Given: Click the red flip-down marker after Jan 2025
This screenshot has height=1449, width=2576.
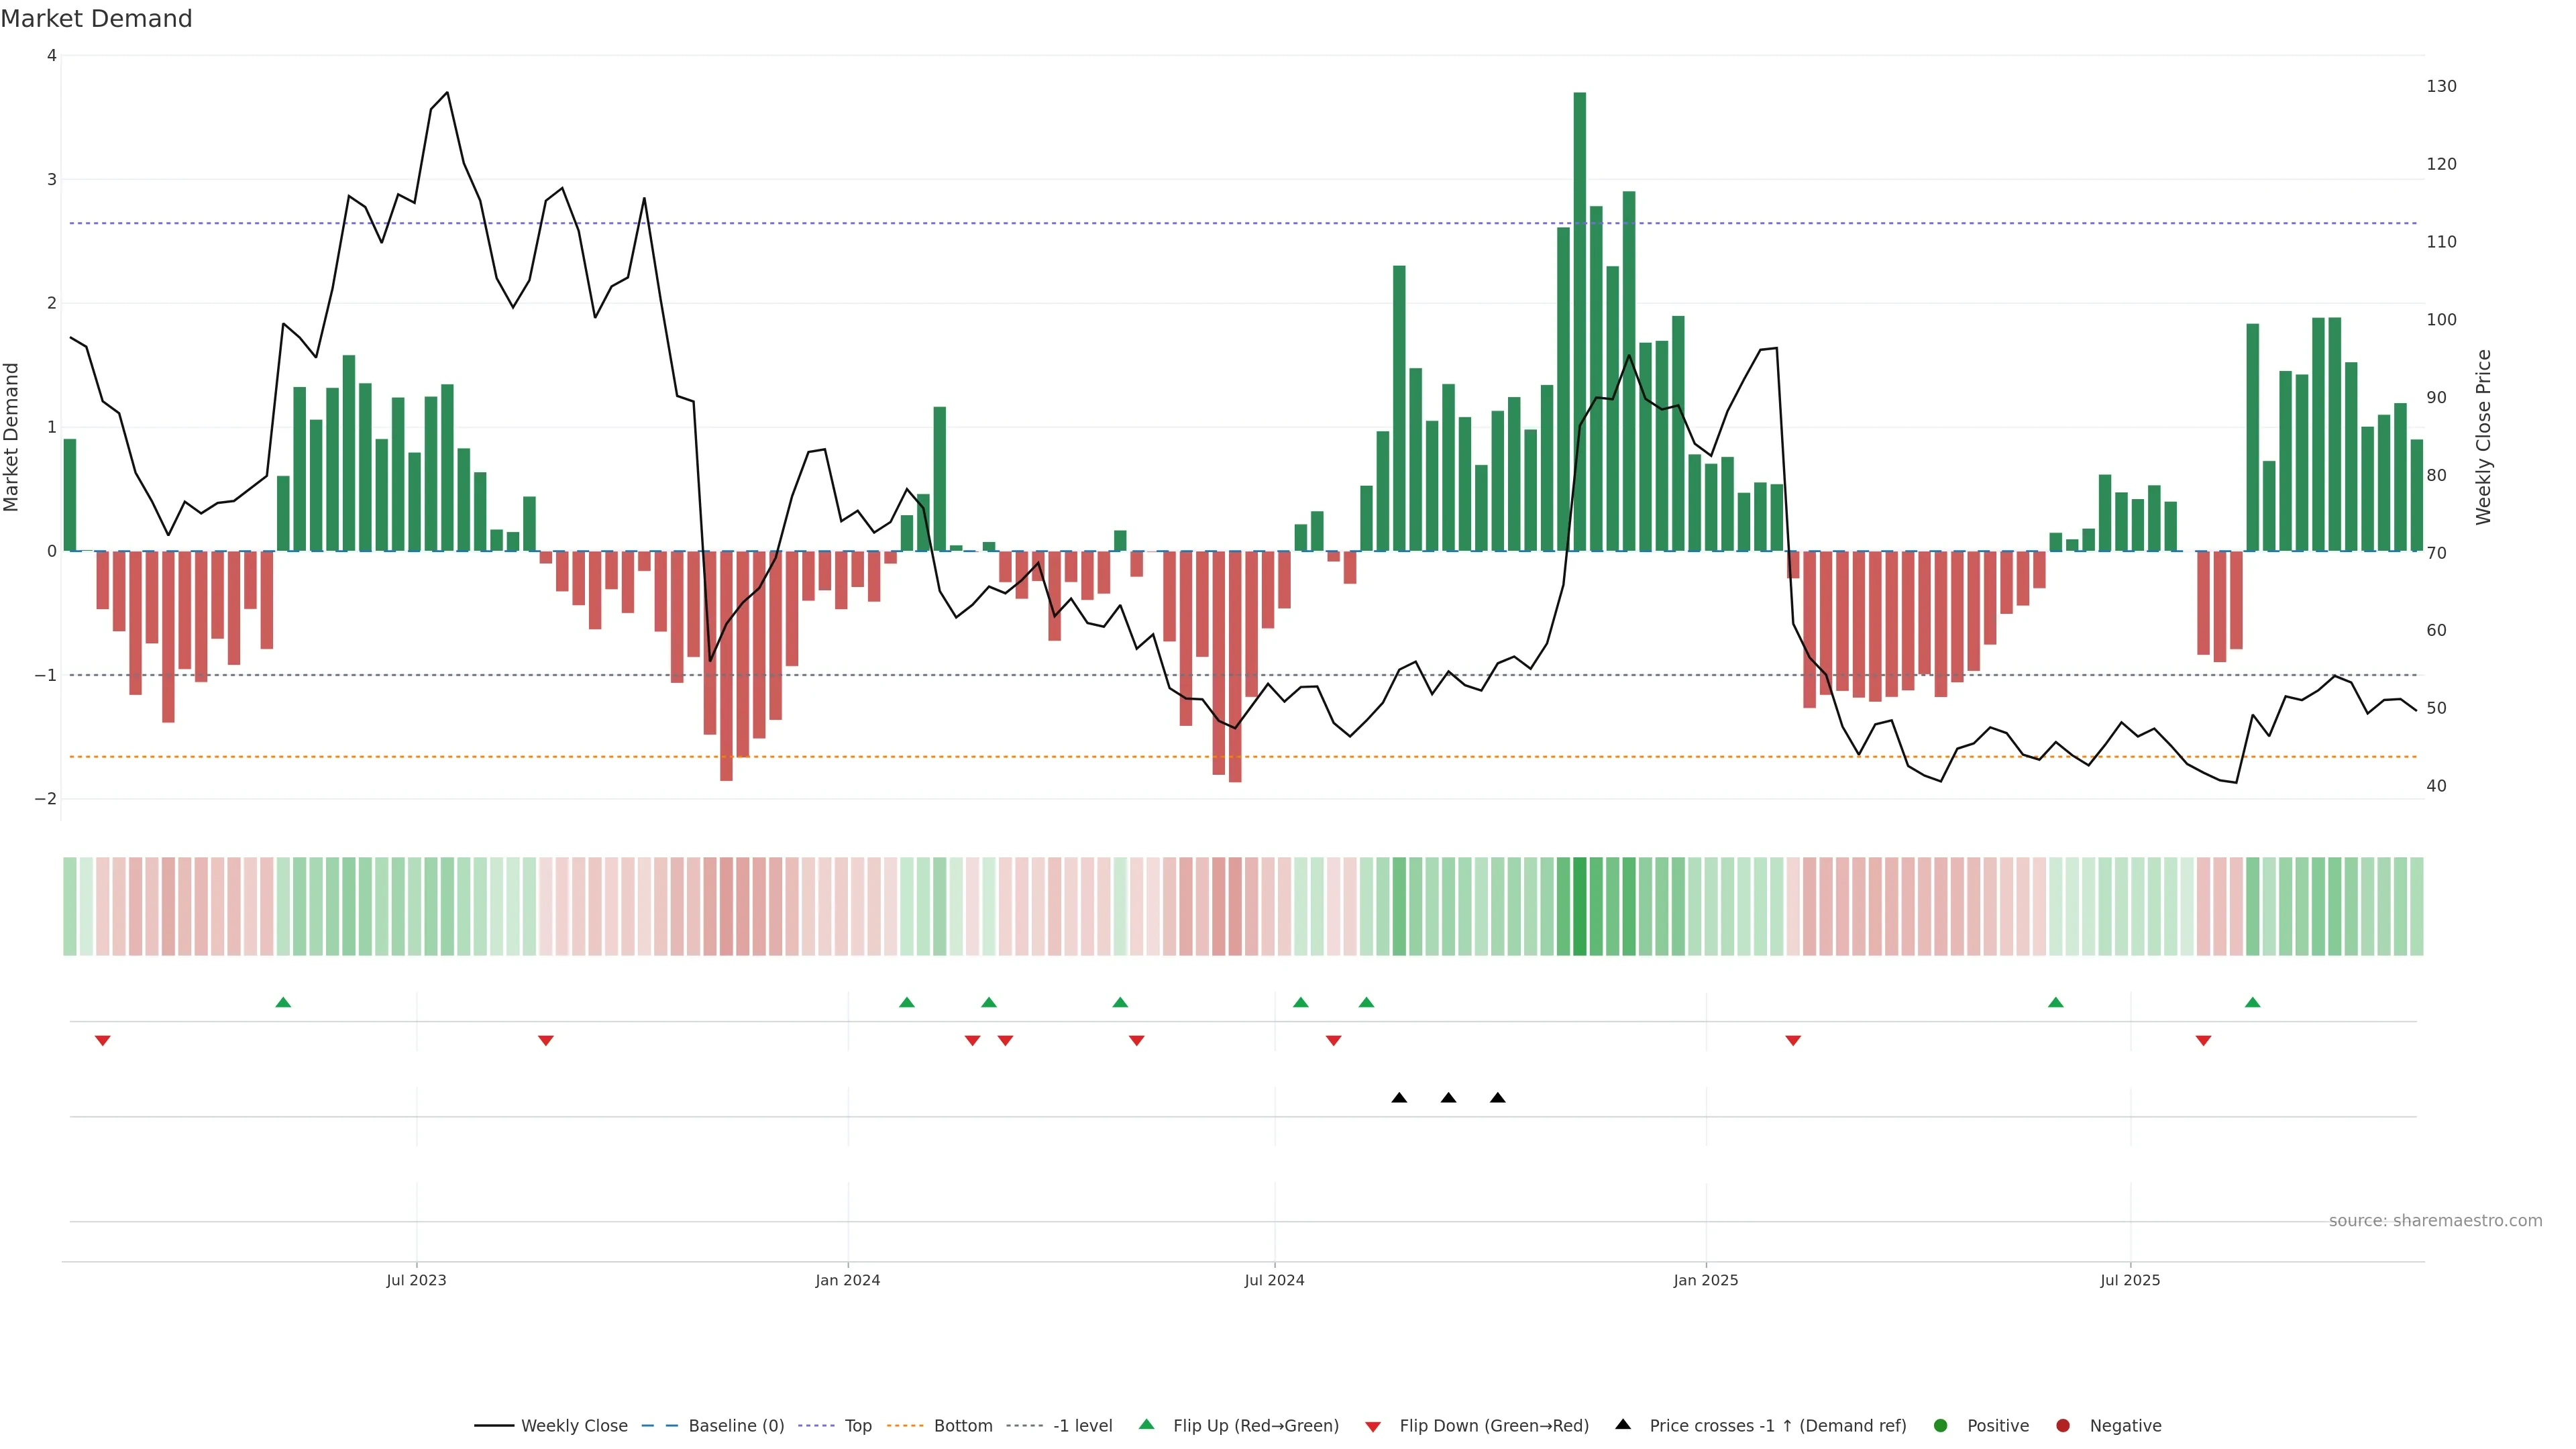Looking at the screenshot, I should [1793, 1041].
